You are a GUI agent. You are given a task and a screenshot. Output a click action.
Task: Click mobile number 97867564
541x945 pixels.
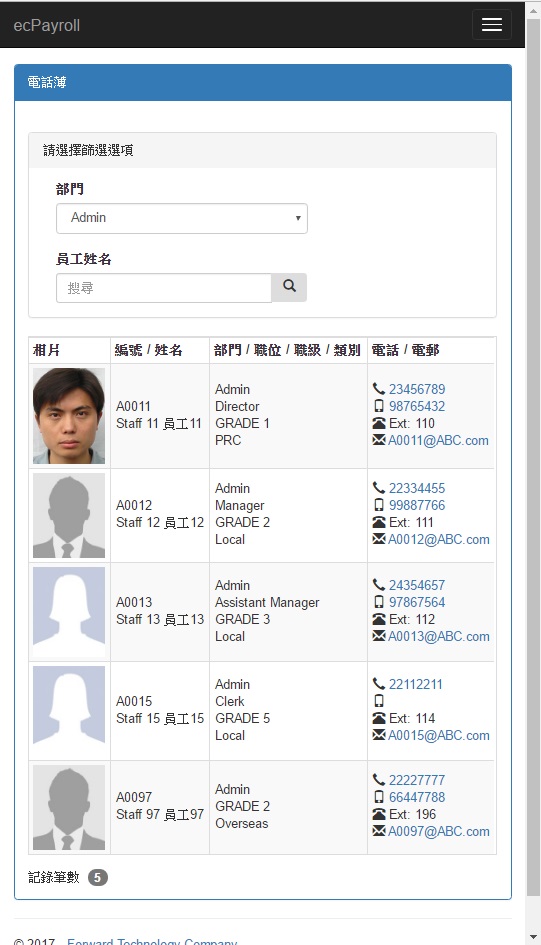coord(417,602)
